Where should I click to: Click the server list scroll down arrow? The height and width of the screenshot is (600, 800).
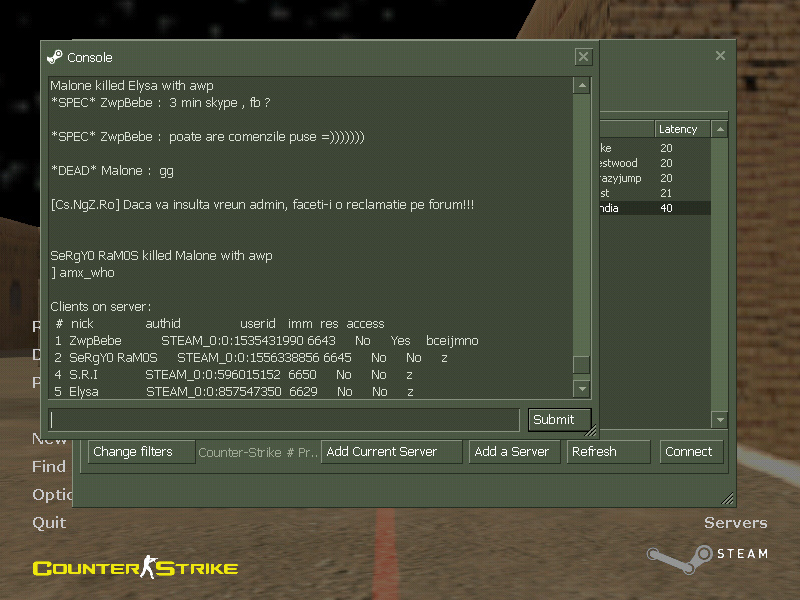pos(718,419)
